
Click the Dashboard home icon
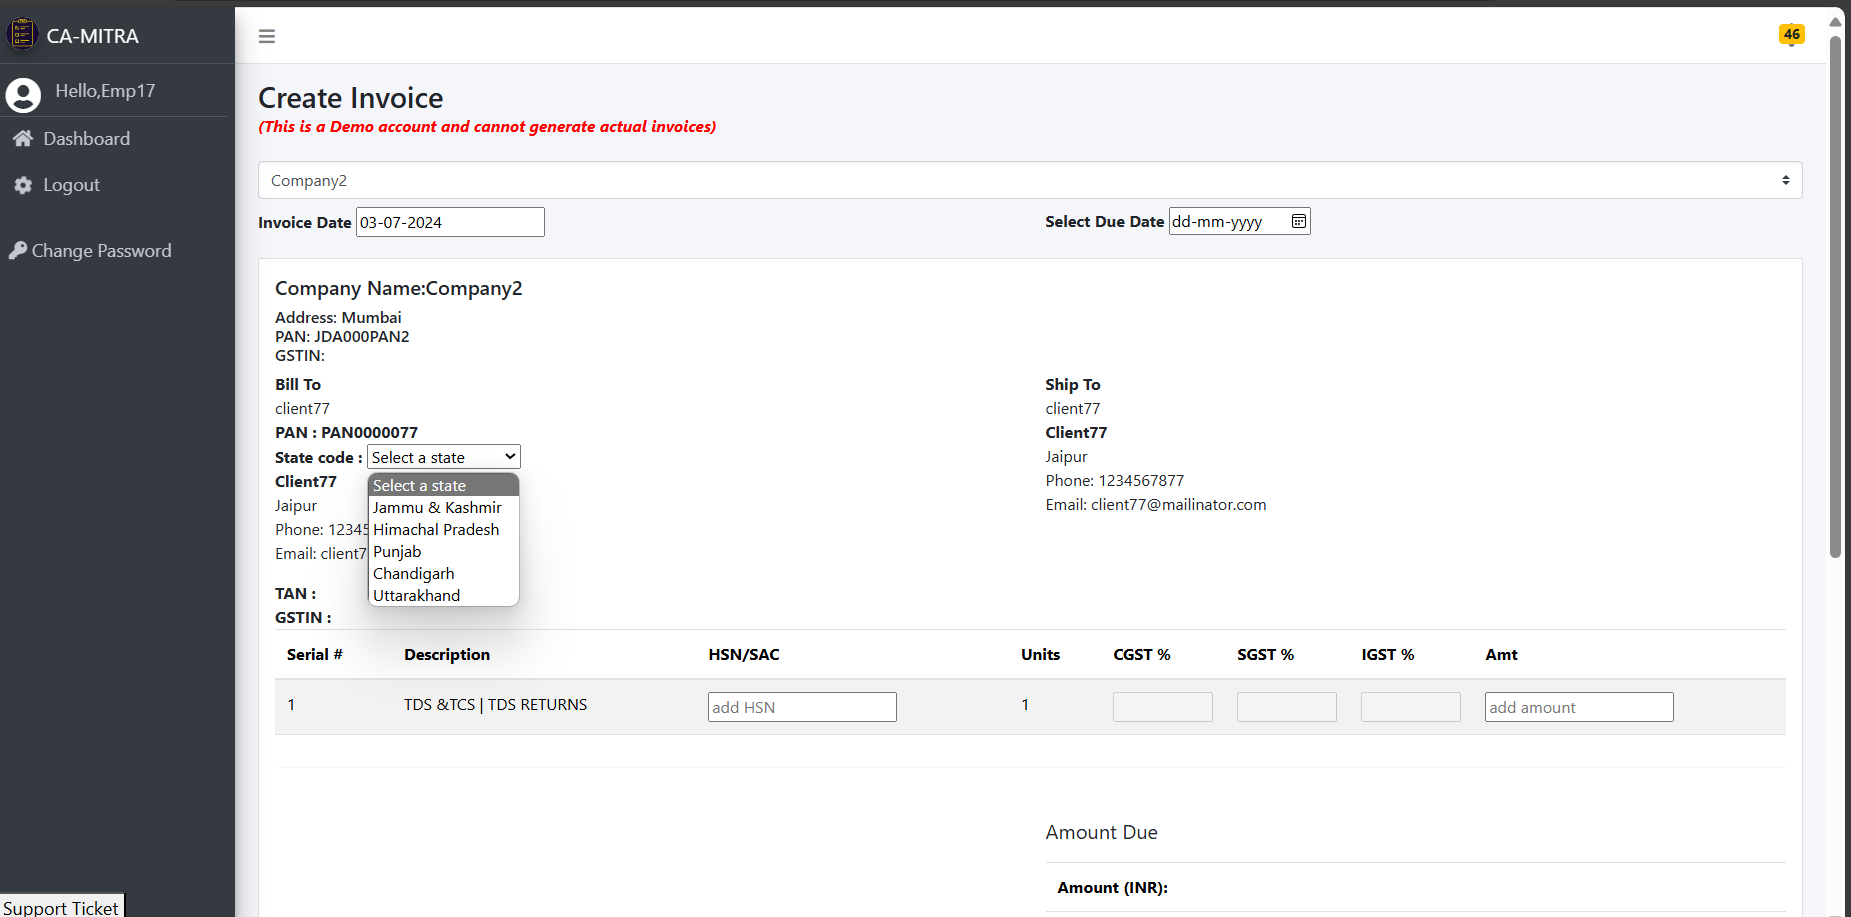(x=23, y=139)
